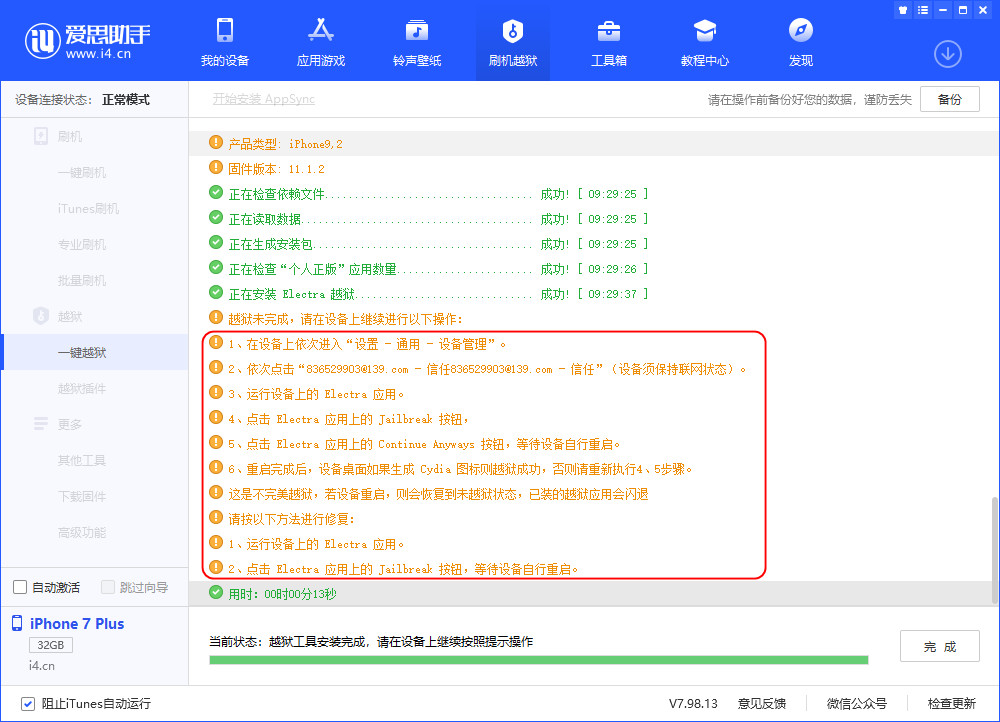The width and height of the screenshot is (1000, 722).
Task: Open the list menu icon in title bar
Action: [x=923, y=10]
